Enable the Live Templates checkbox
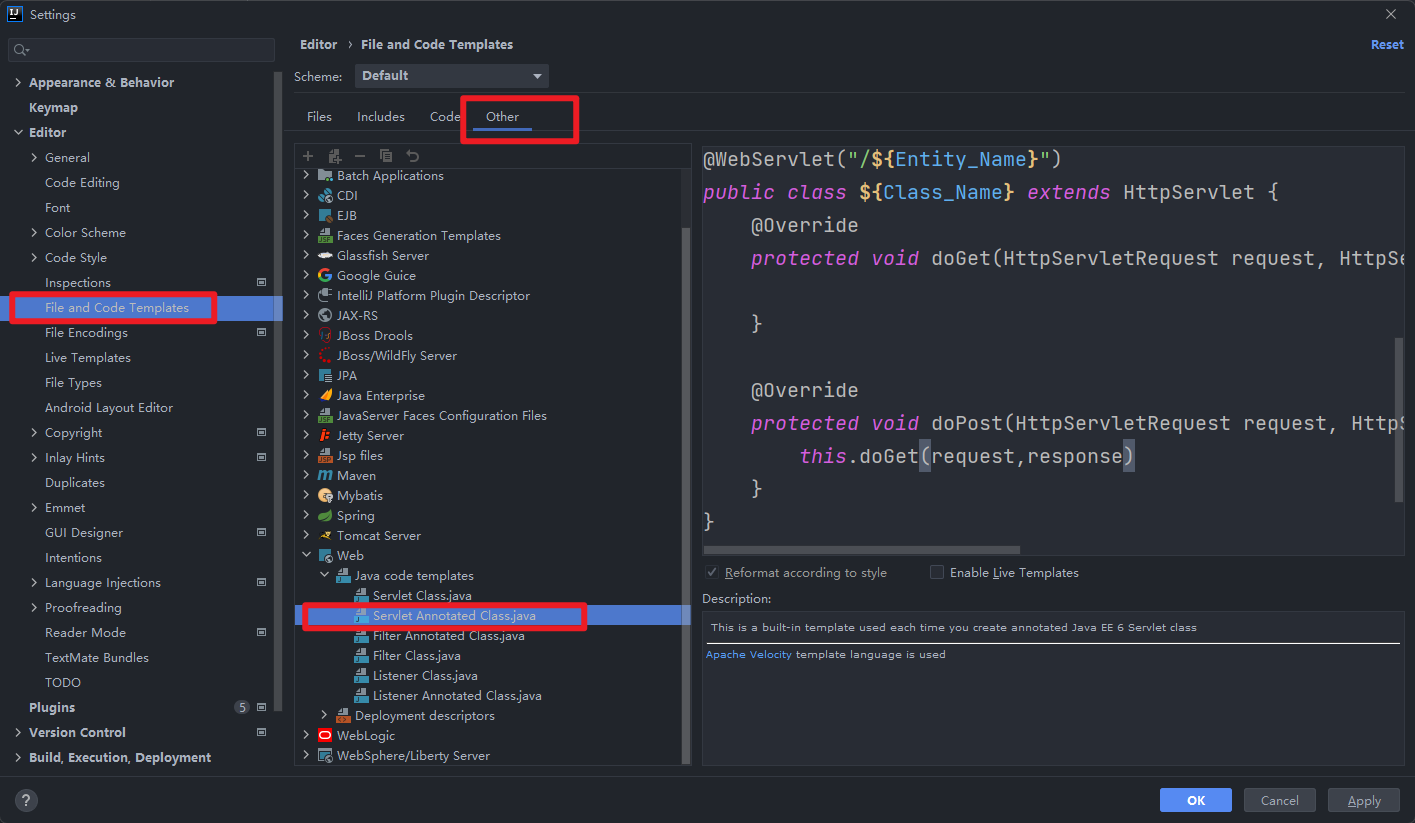Image resolution: width=1415 pixels, height=823 pixels. pos(937,573)
